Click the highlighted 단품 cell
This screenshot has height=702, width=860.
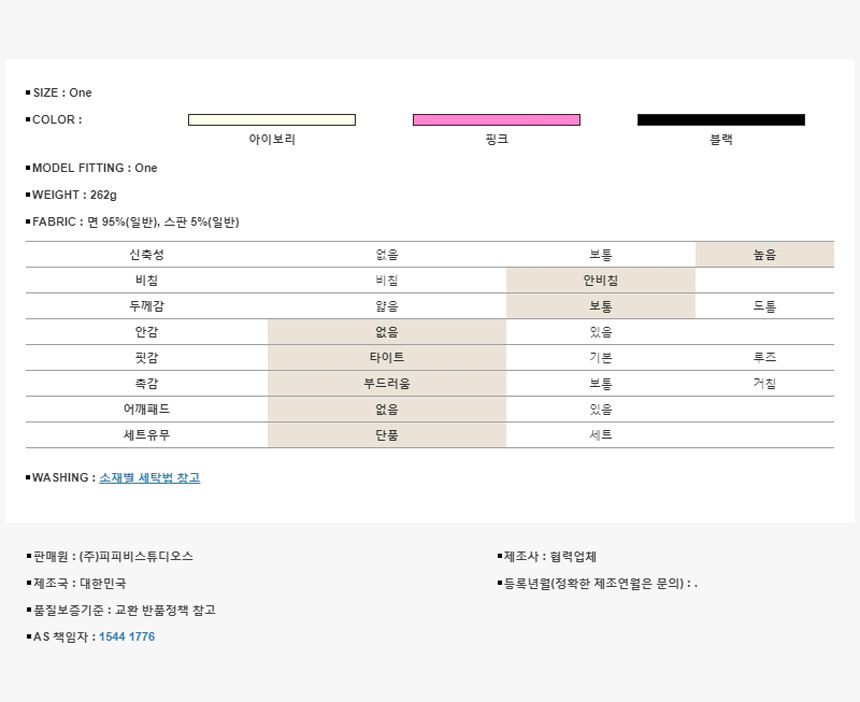tap(386, 435)
